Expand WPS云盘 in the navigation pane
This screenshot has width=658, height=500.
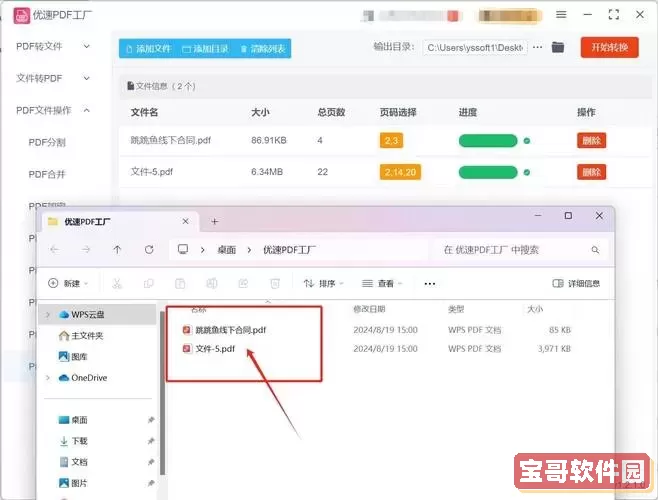click(48, 314)
